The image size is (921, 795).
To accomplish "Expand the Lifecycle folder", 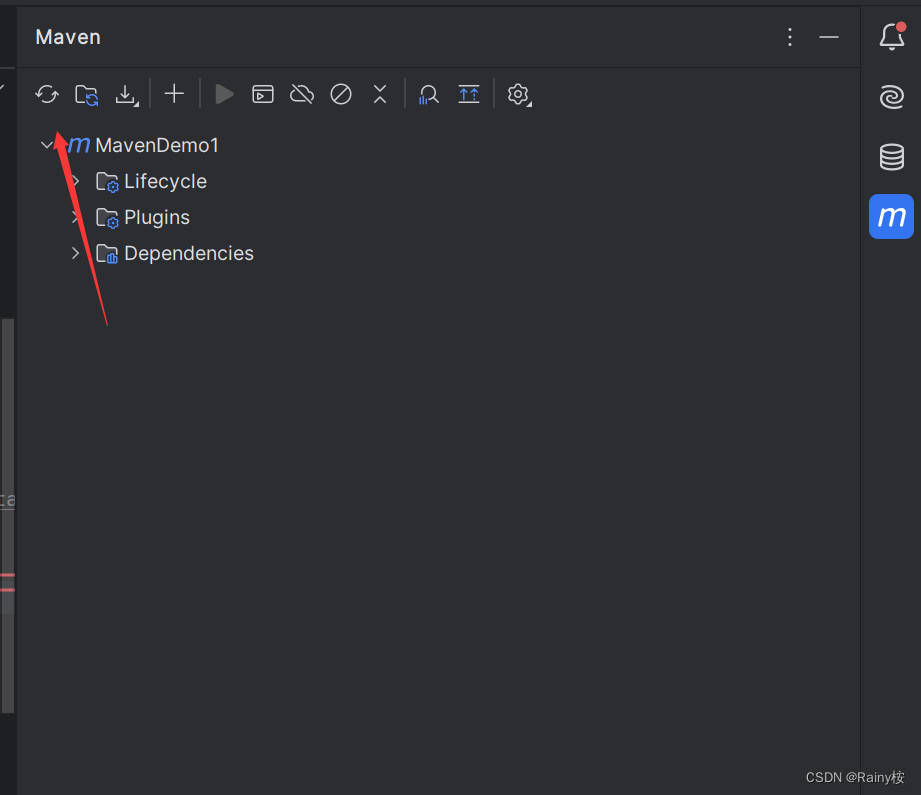I will pos(75,181).
